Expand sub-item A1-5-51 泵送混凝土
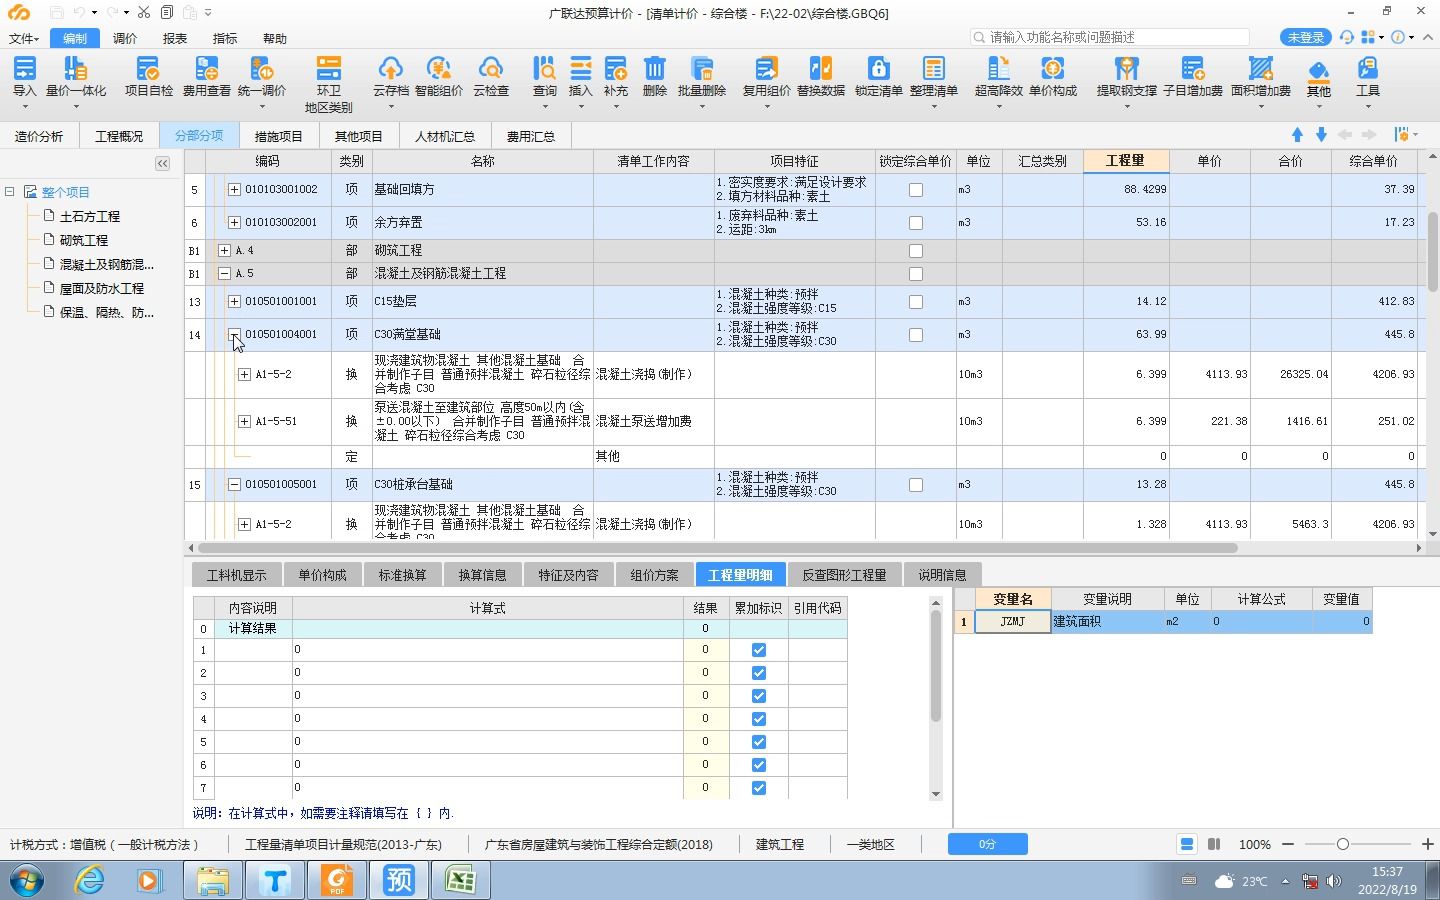This screenshot has width=1440, height=900. [x=244, y=421]
